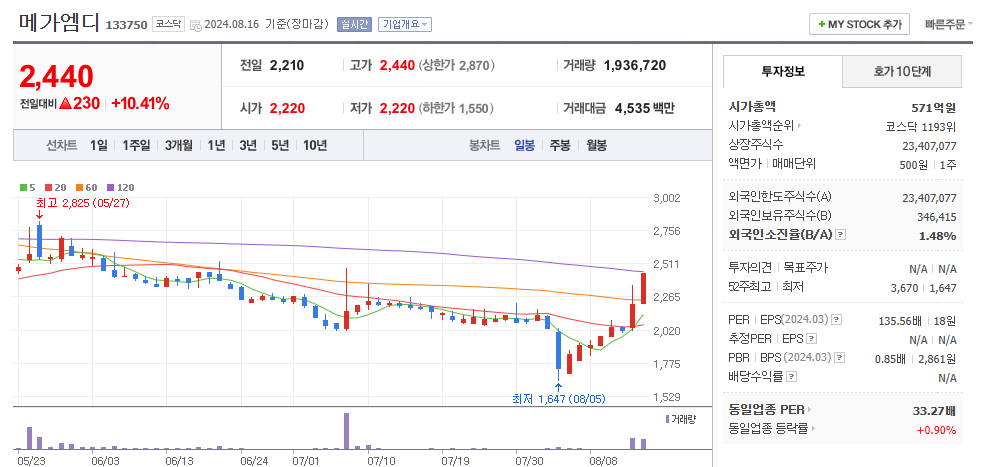988x467 pixels.
Task: Click the 거래량 value 1,936,720
Action: coord(635,65)
